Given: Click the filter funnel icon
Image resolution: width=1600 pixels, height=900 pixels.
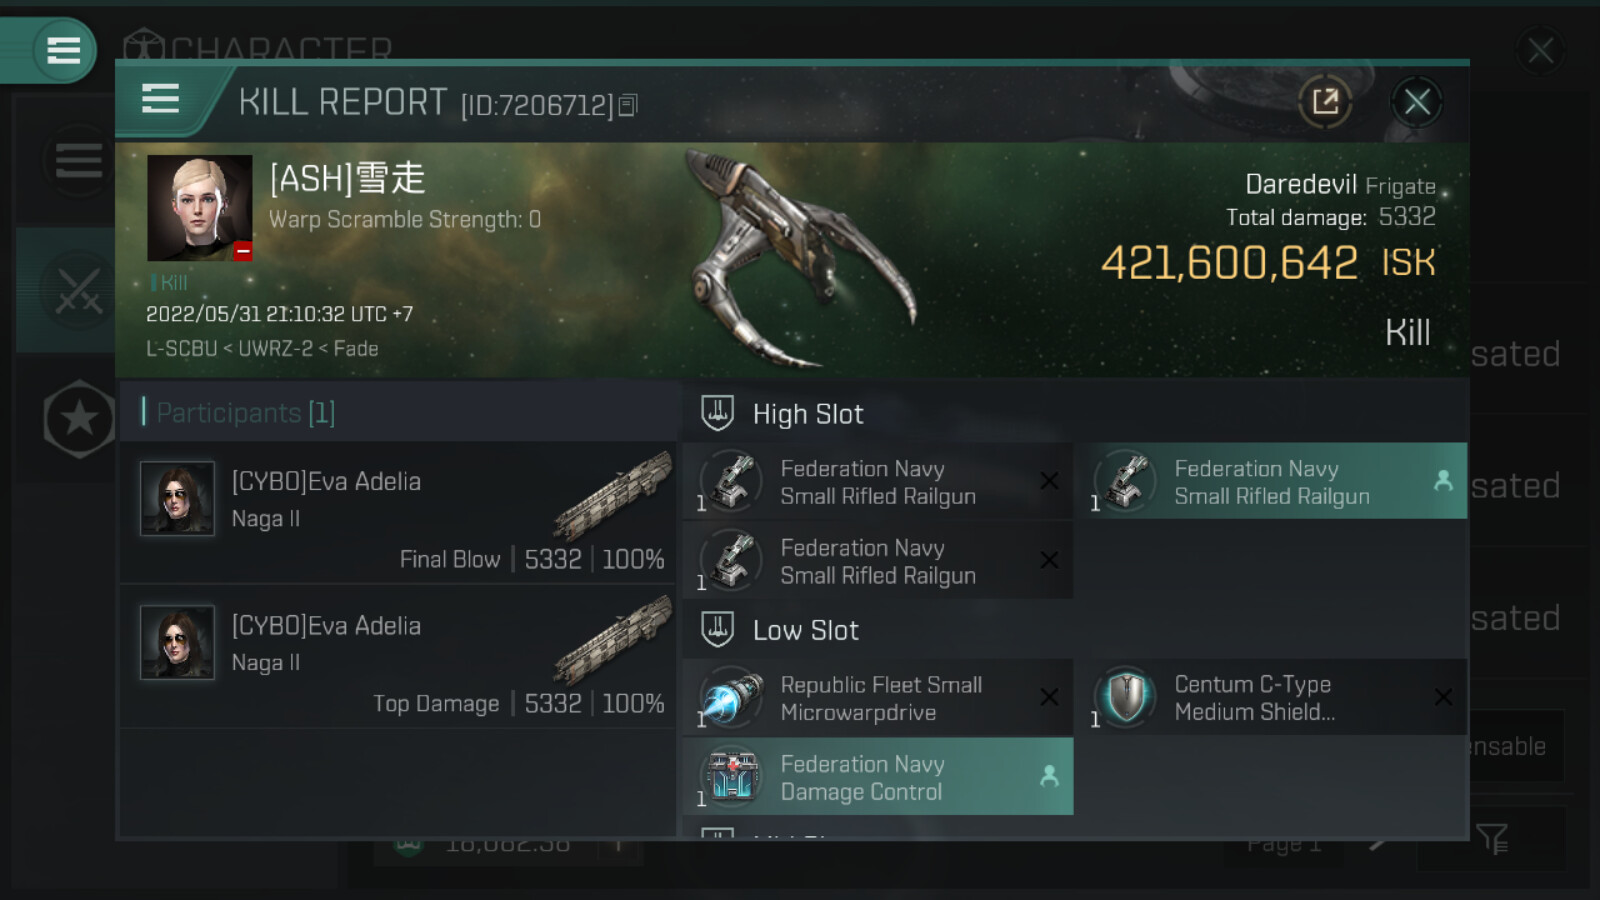Looking at the screenshot, I should 1492,838.
